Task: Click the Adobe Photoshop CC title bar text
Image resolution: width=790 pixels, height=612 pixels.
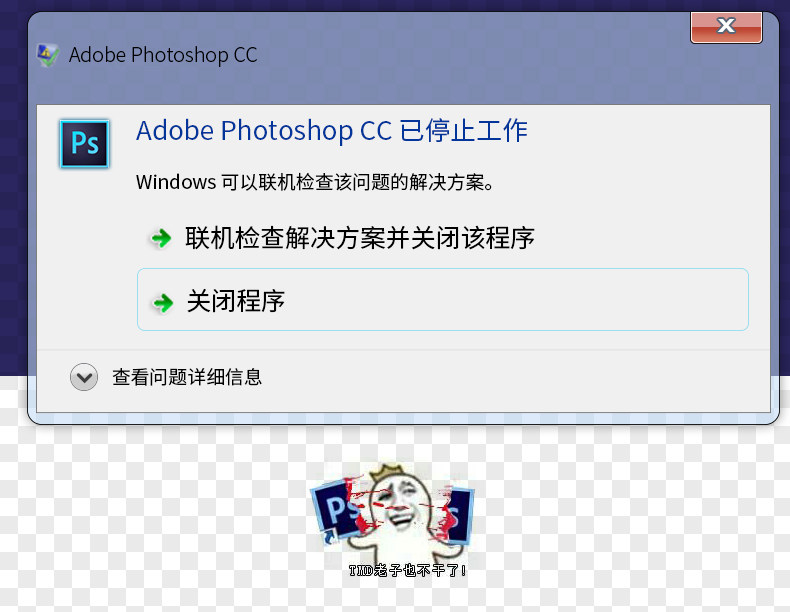Action: 163,55
